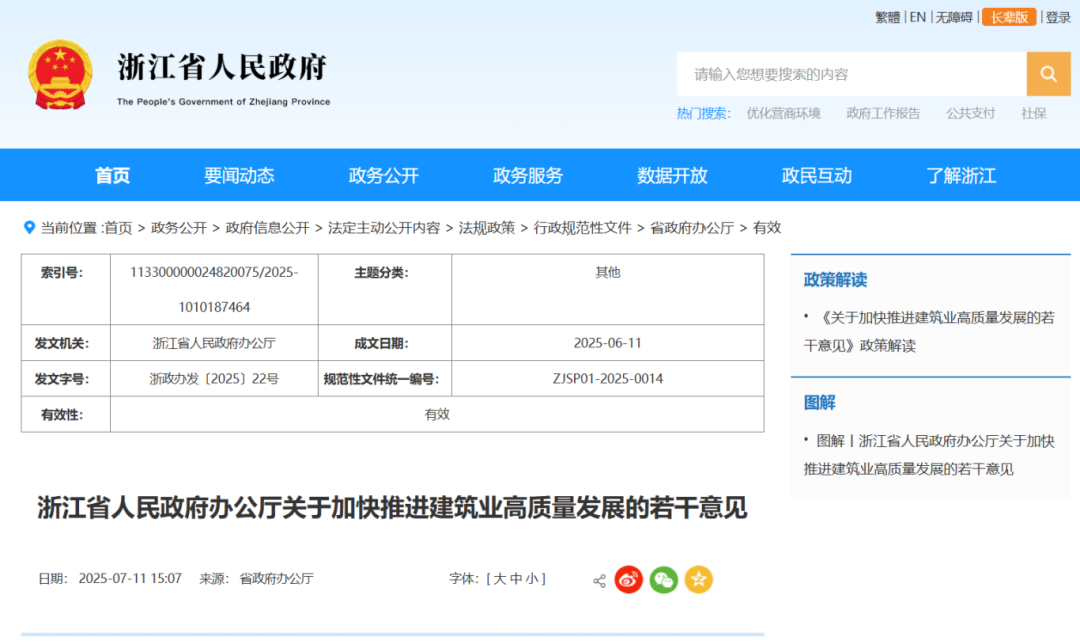Viewport: 1080px width, 644px height.
Task: Open the 要闻动态 navigation tab
Action: coord(239,176)
